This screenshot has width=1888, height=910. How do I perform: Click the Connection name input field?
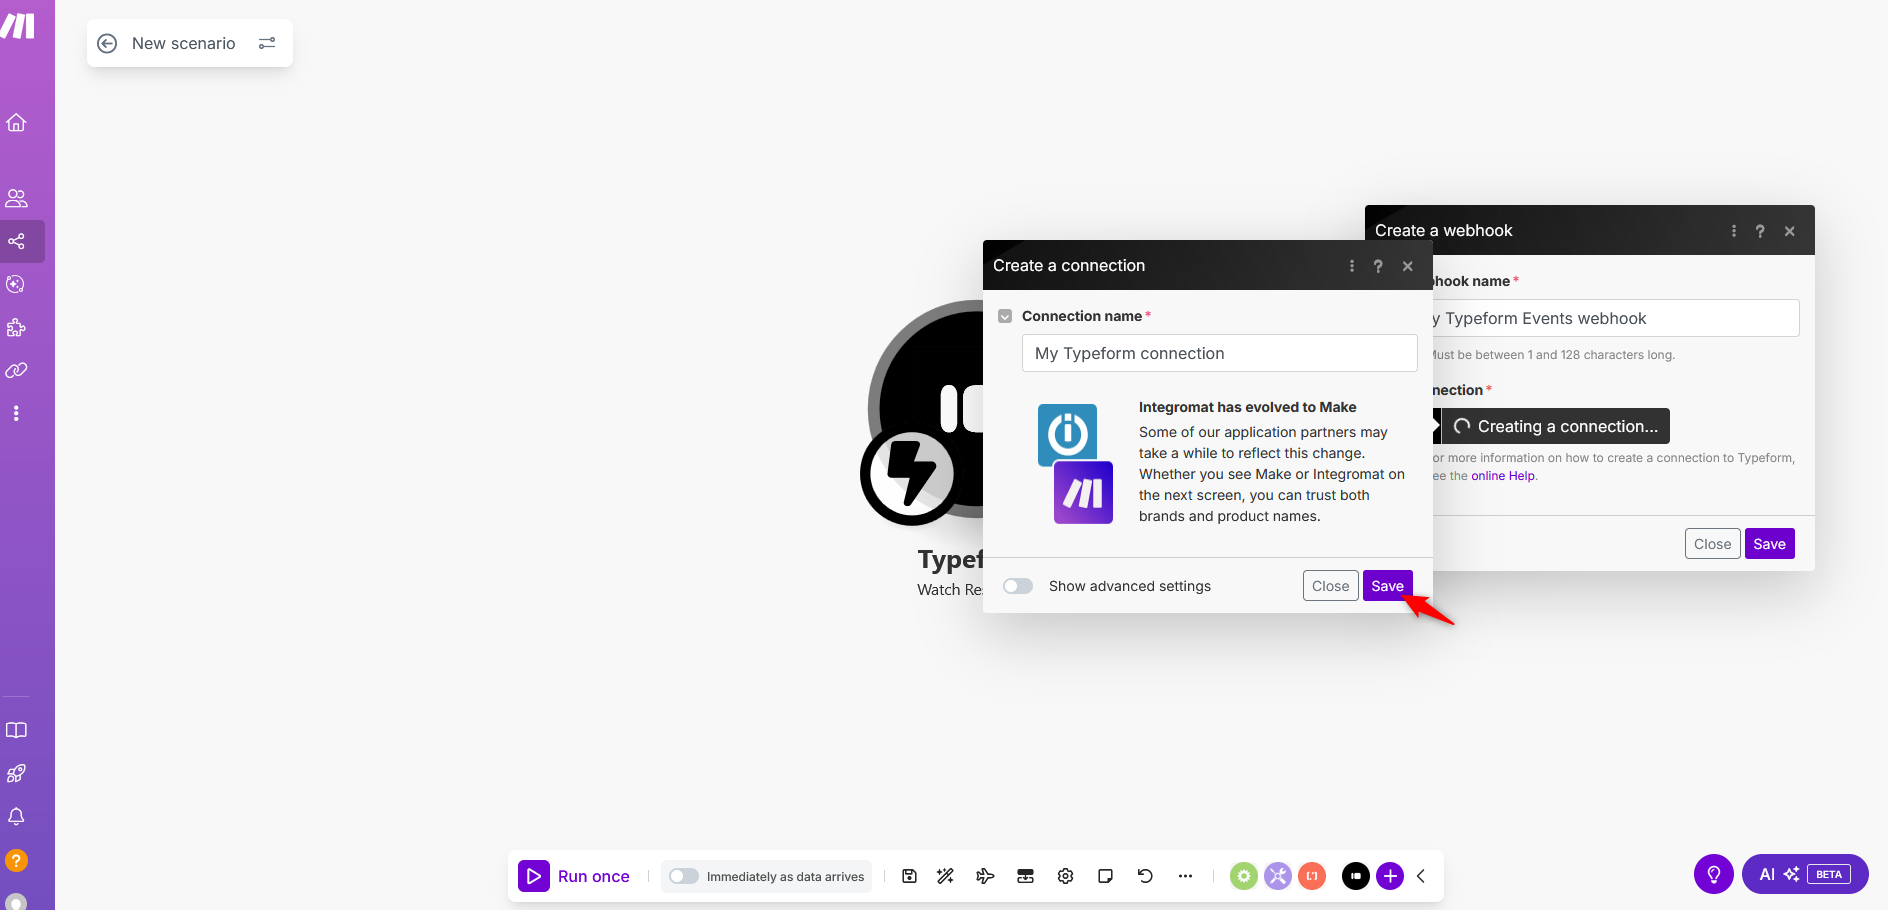1219,353
